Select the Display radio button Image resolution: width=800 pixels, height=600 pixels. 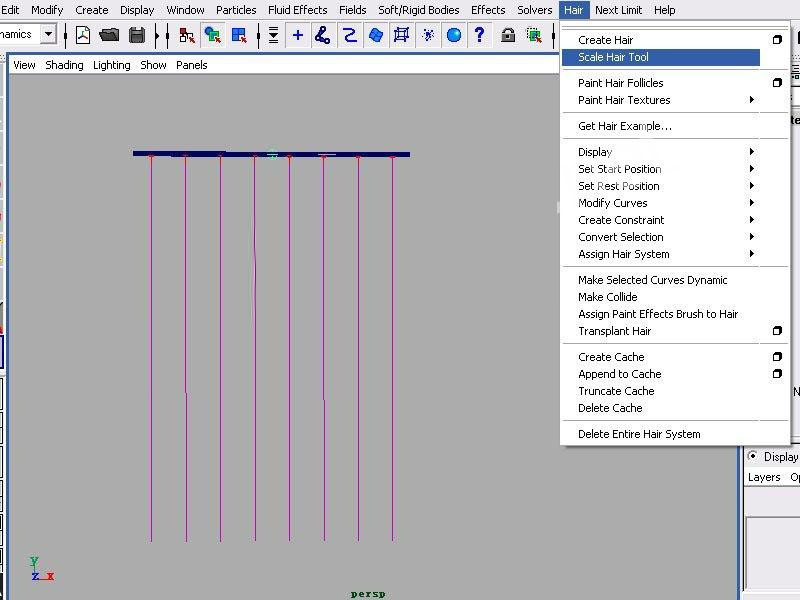point(753,456)
